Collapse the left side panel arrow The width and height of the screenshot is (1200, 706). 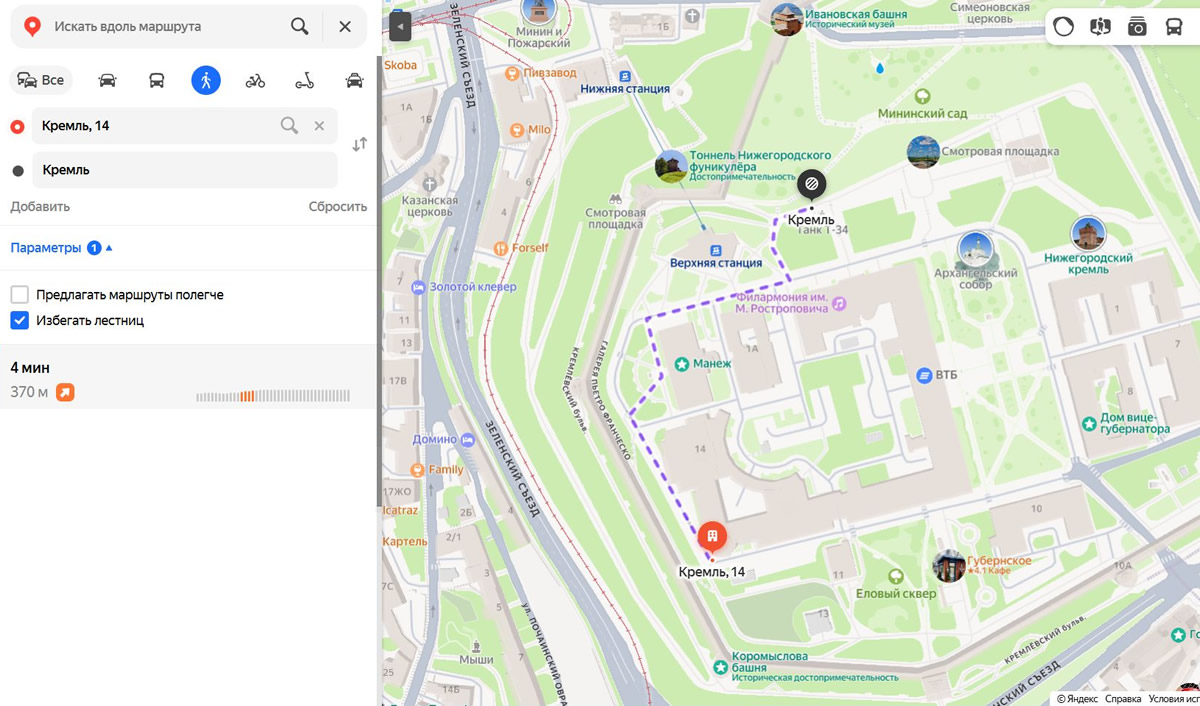399,26
